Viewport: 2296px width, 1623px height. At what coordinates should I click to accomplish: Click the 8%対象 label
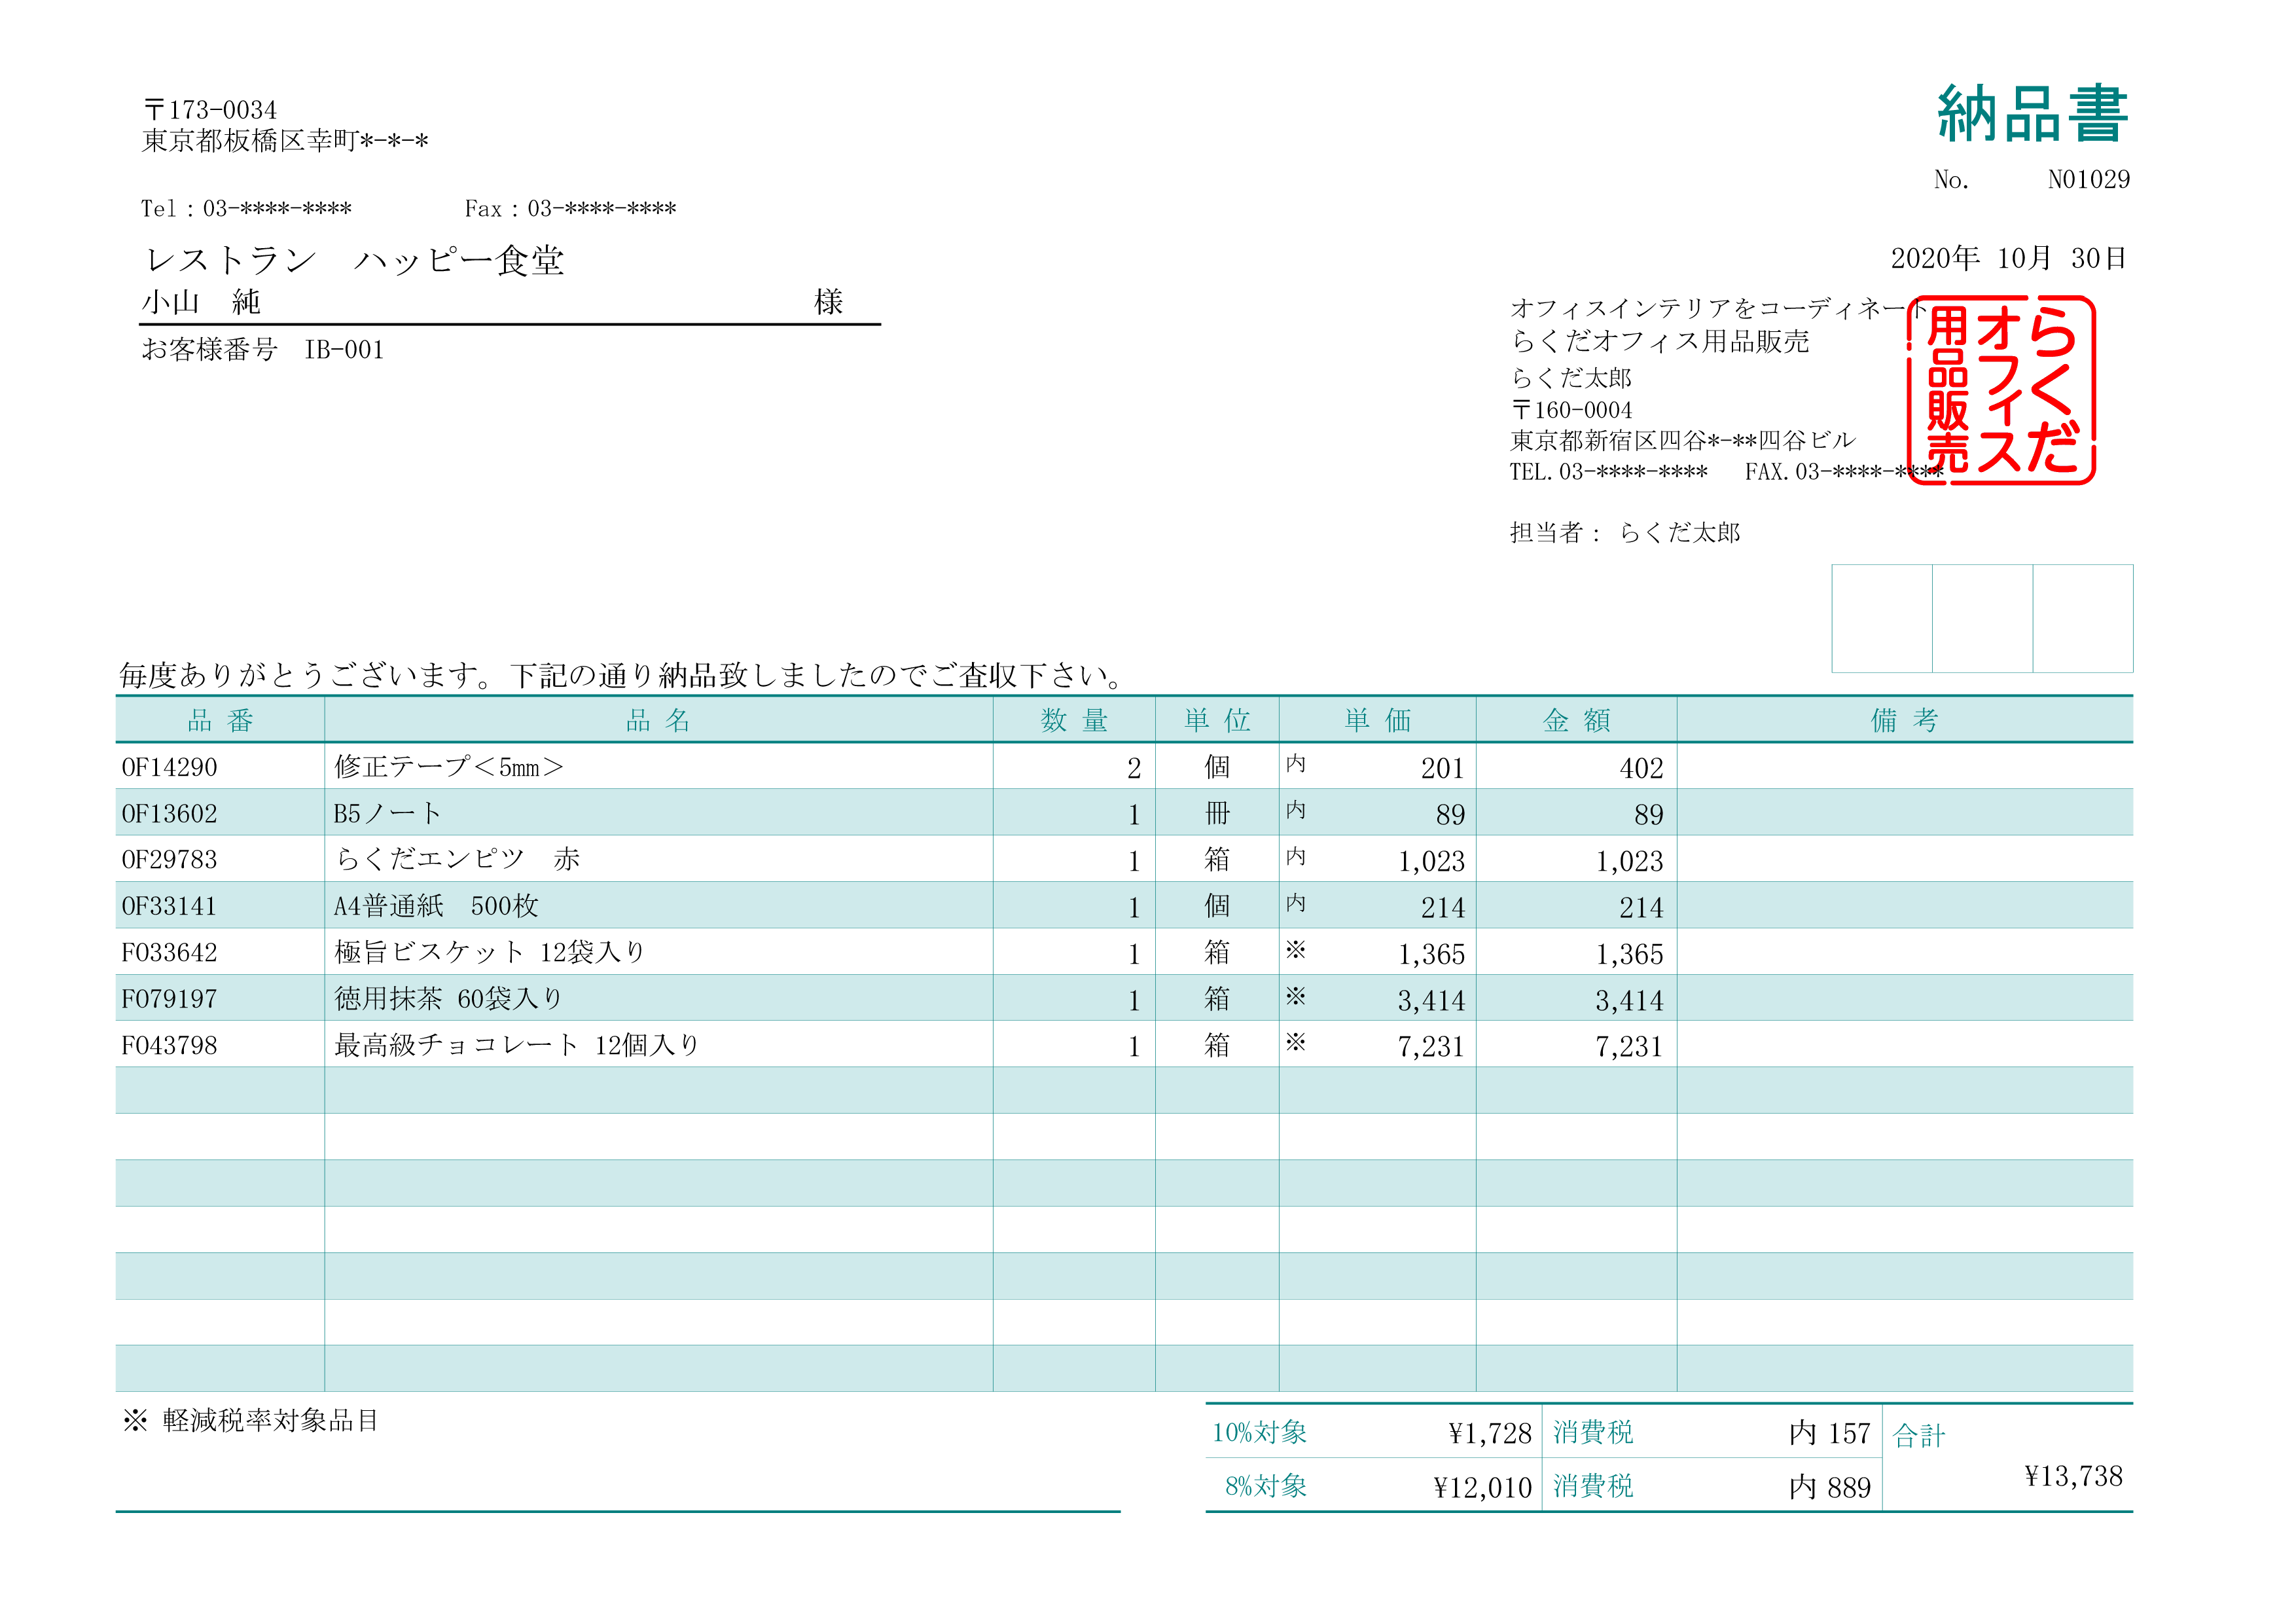pos(1266,1487)
